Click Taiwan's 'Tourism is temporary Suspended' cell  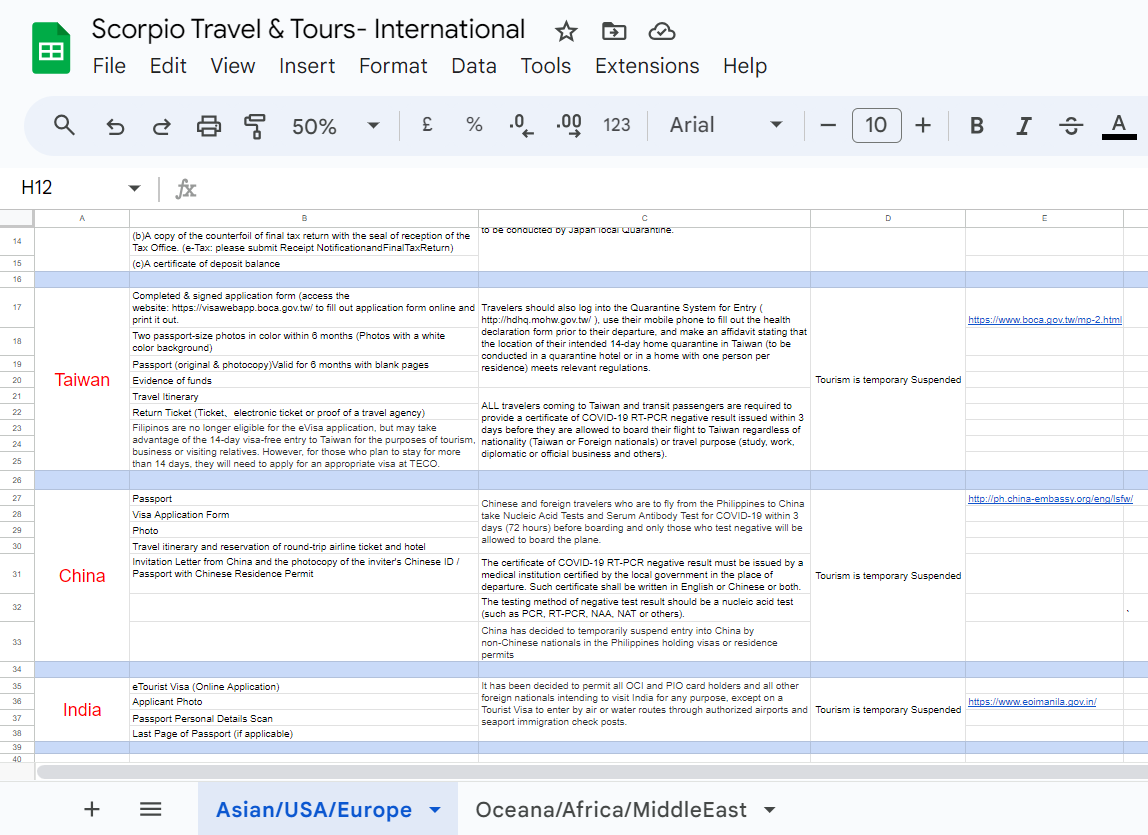coord(887,379)
